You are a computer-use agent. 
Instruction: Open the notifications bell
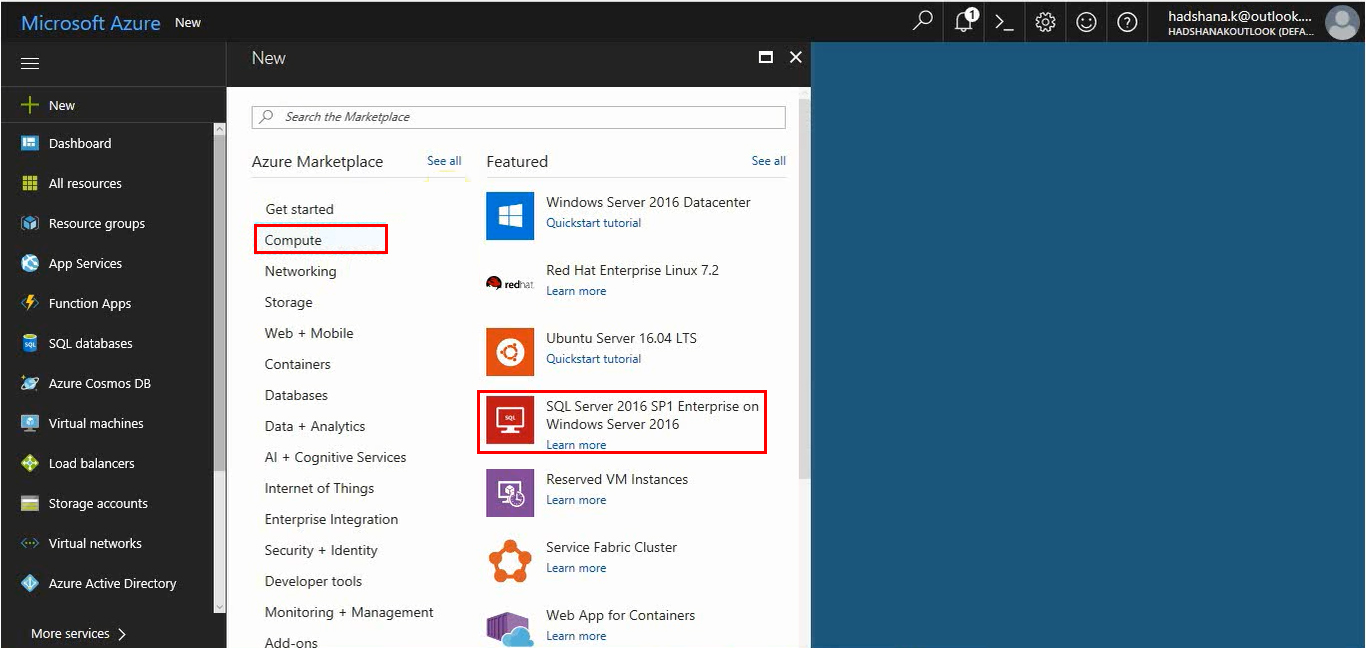click(x=963, y=21)
